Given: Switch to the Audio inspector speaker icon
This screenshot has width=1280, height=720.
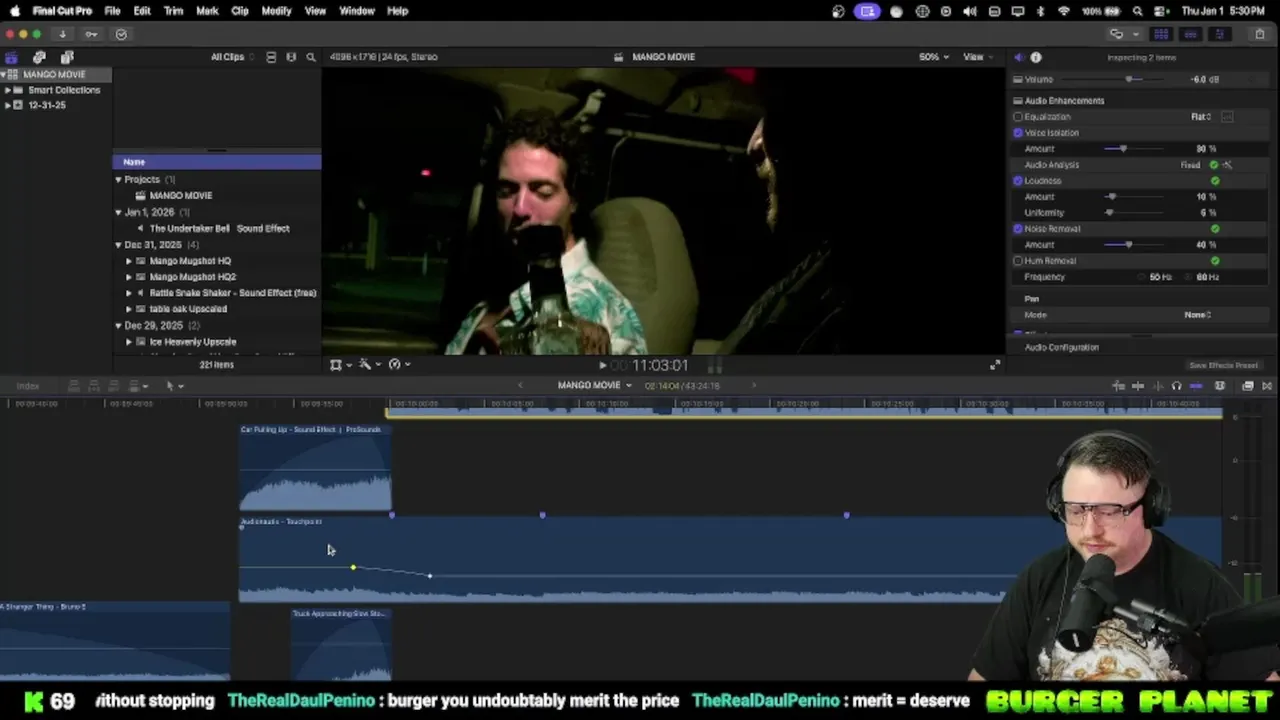Looking at the screenshot, I should [x=1018, y=57].
